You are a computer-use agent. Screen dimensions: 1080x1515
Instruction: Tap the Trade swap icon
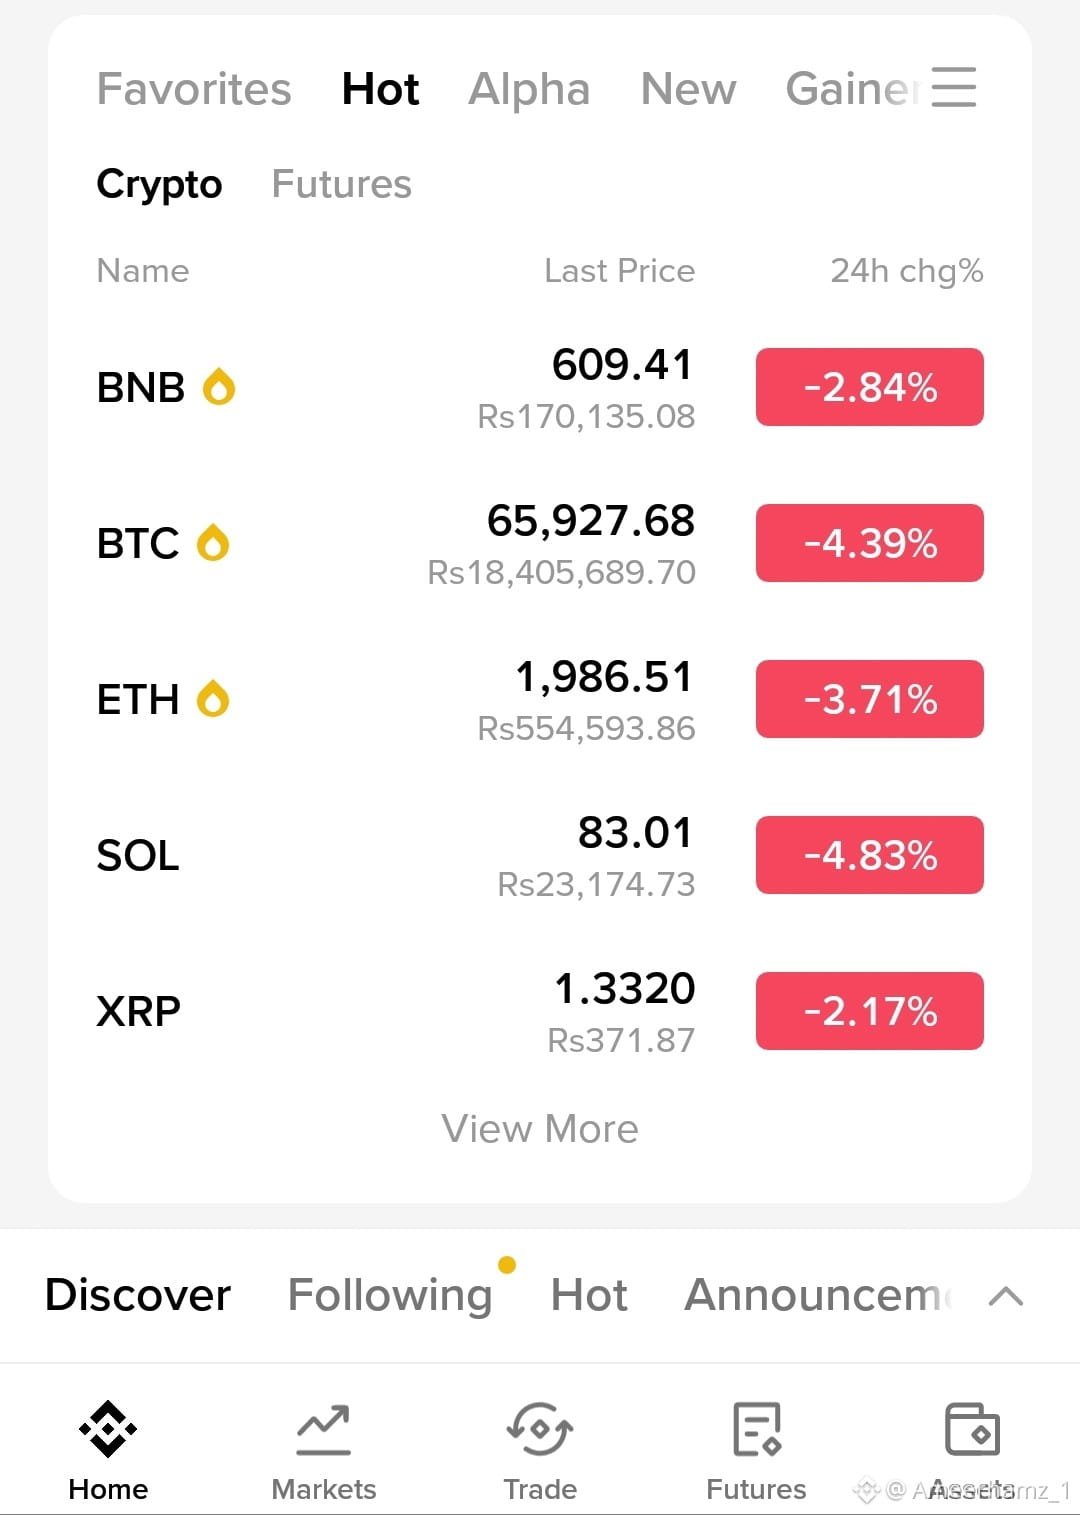pos(540,1429)
